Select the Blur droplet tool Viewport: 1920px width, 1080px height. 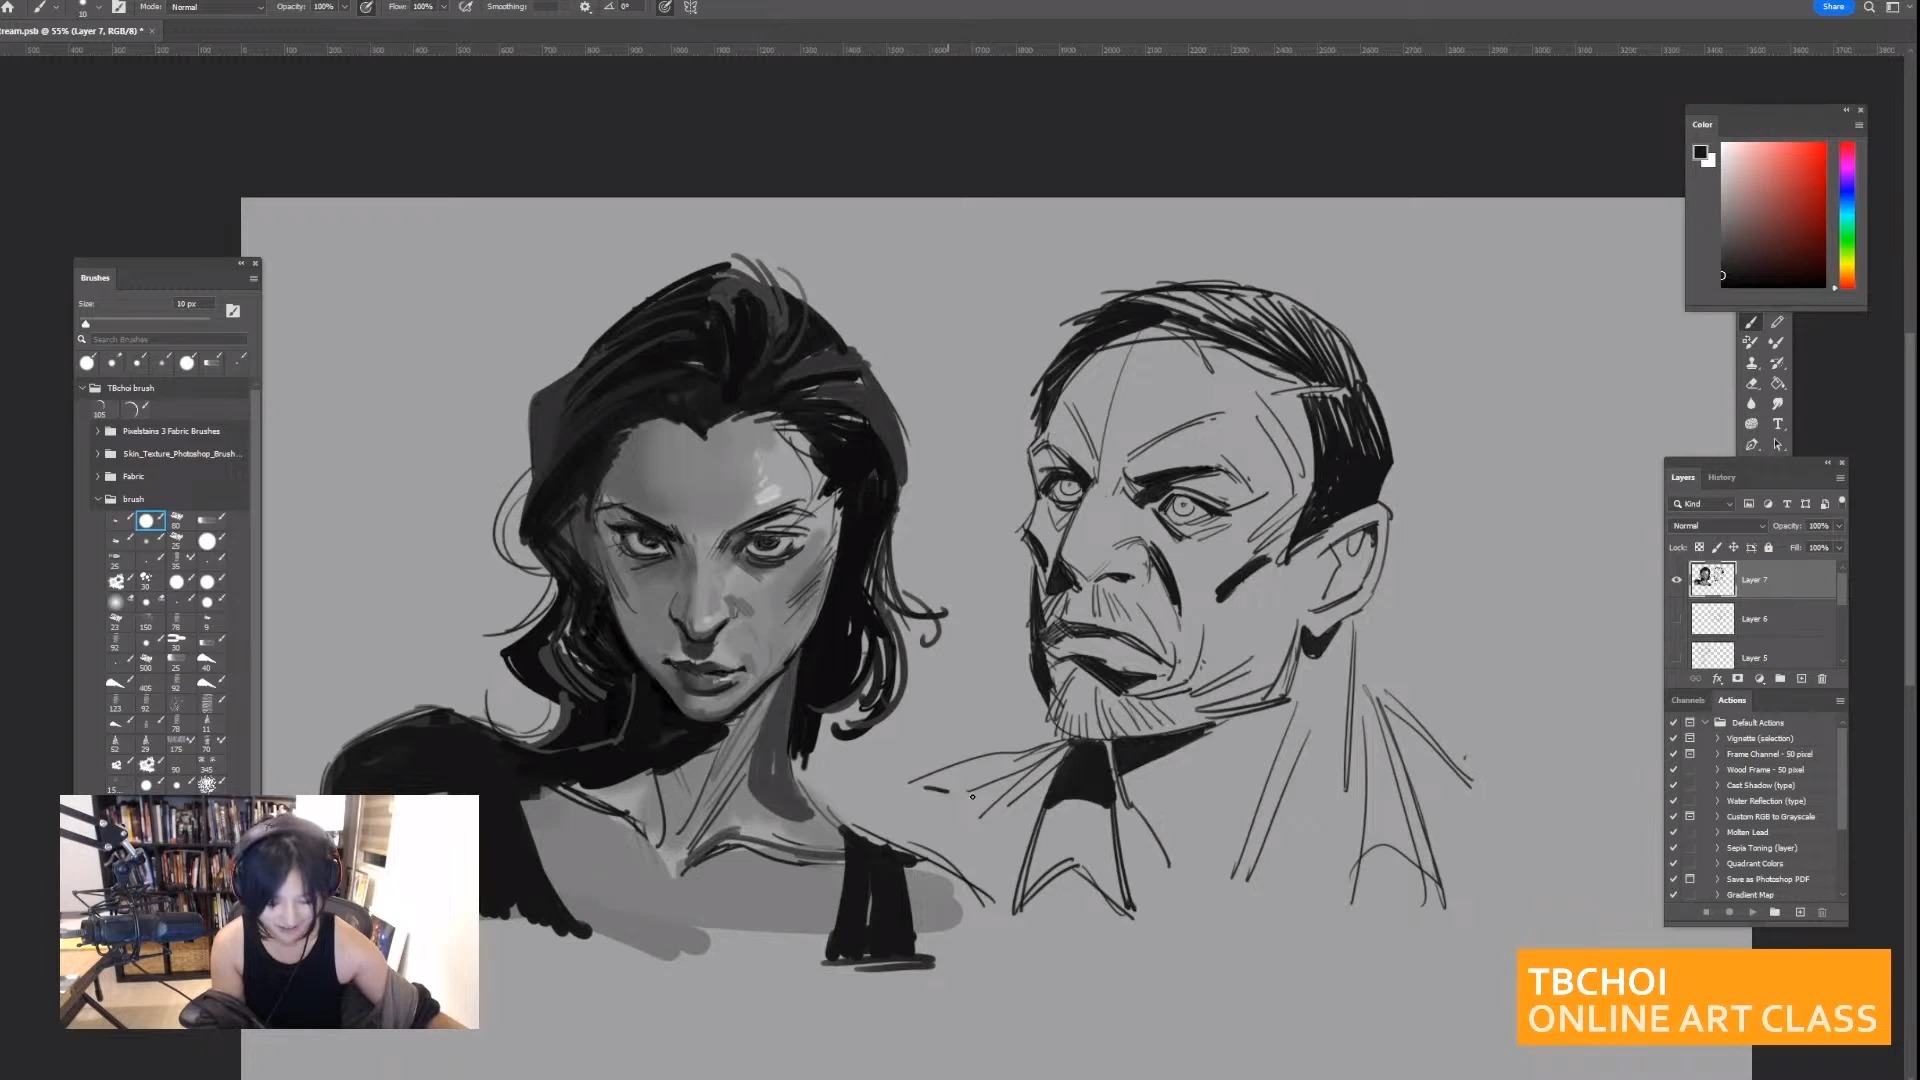[x=1751, y=404]
